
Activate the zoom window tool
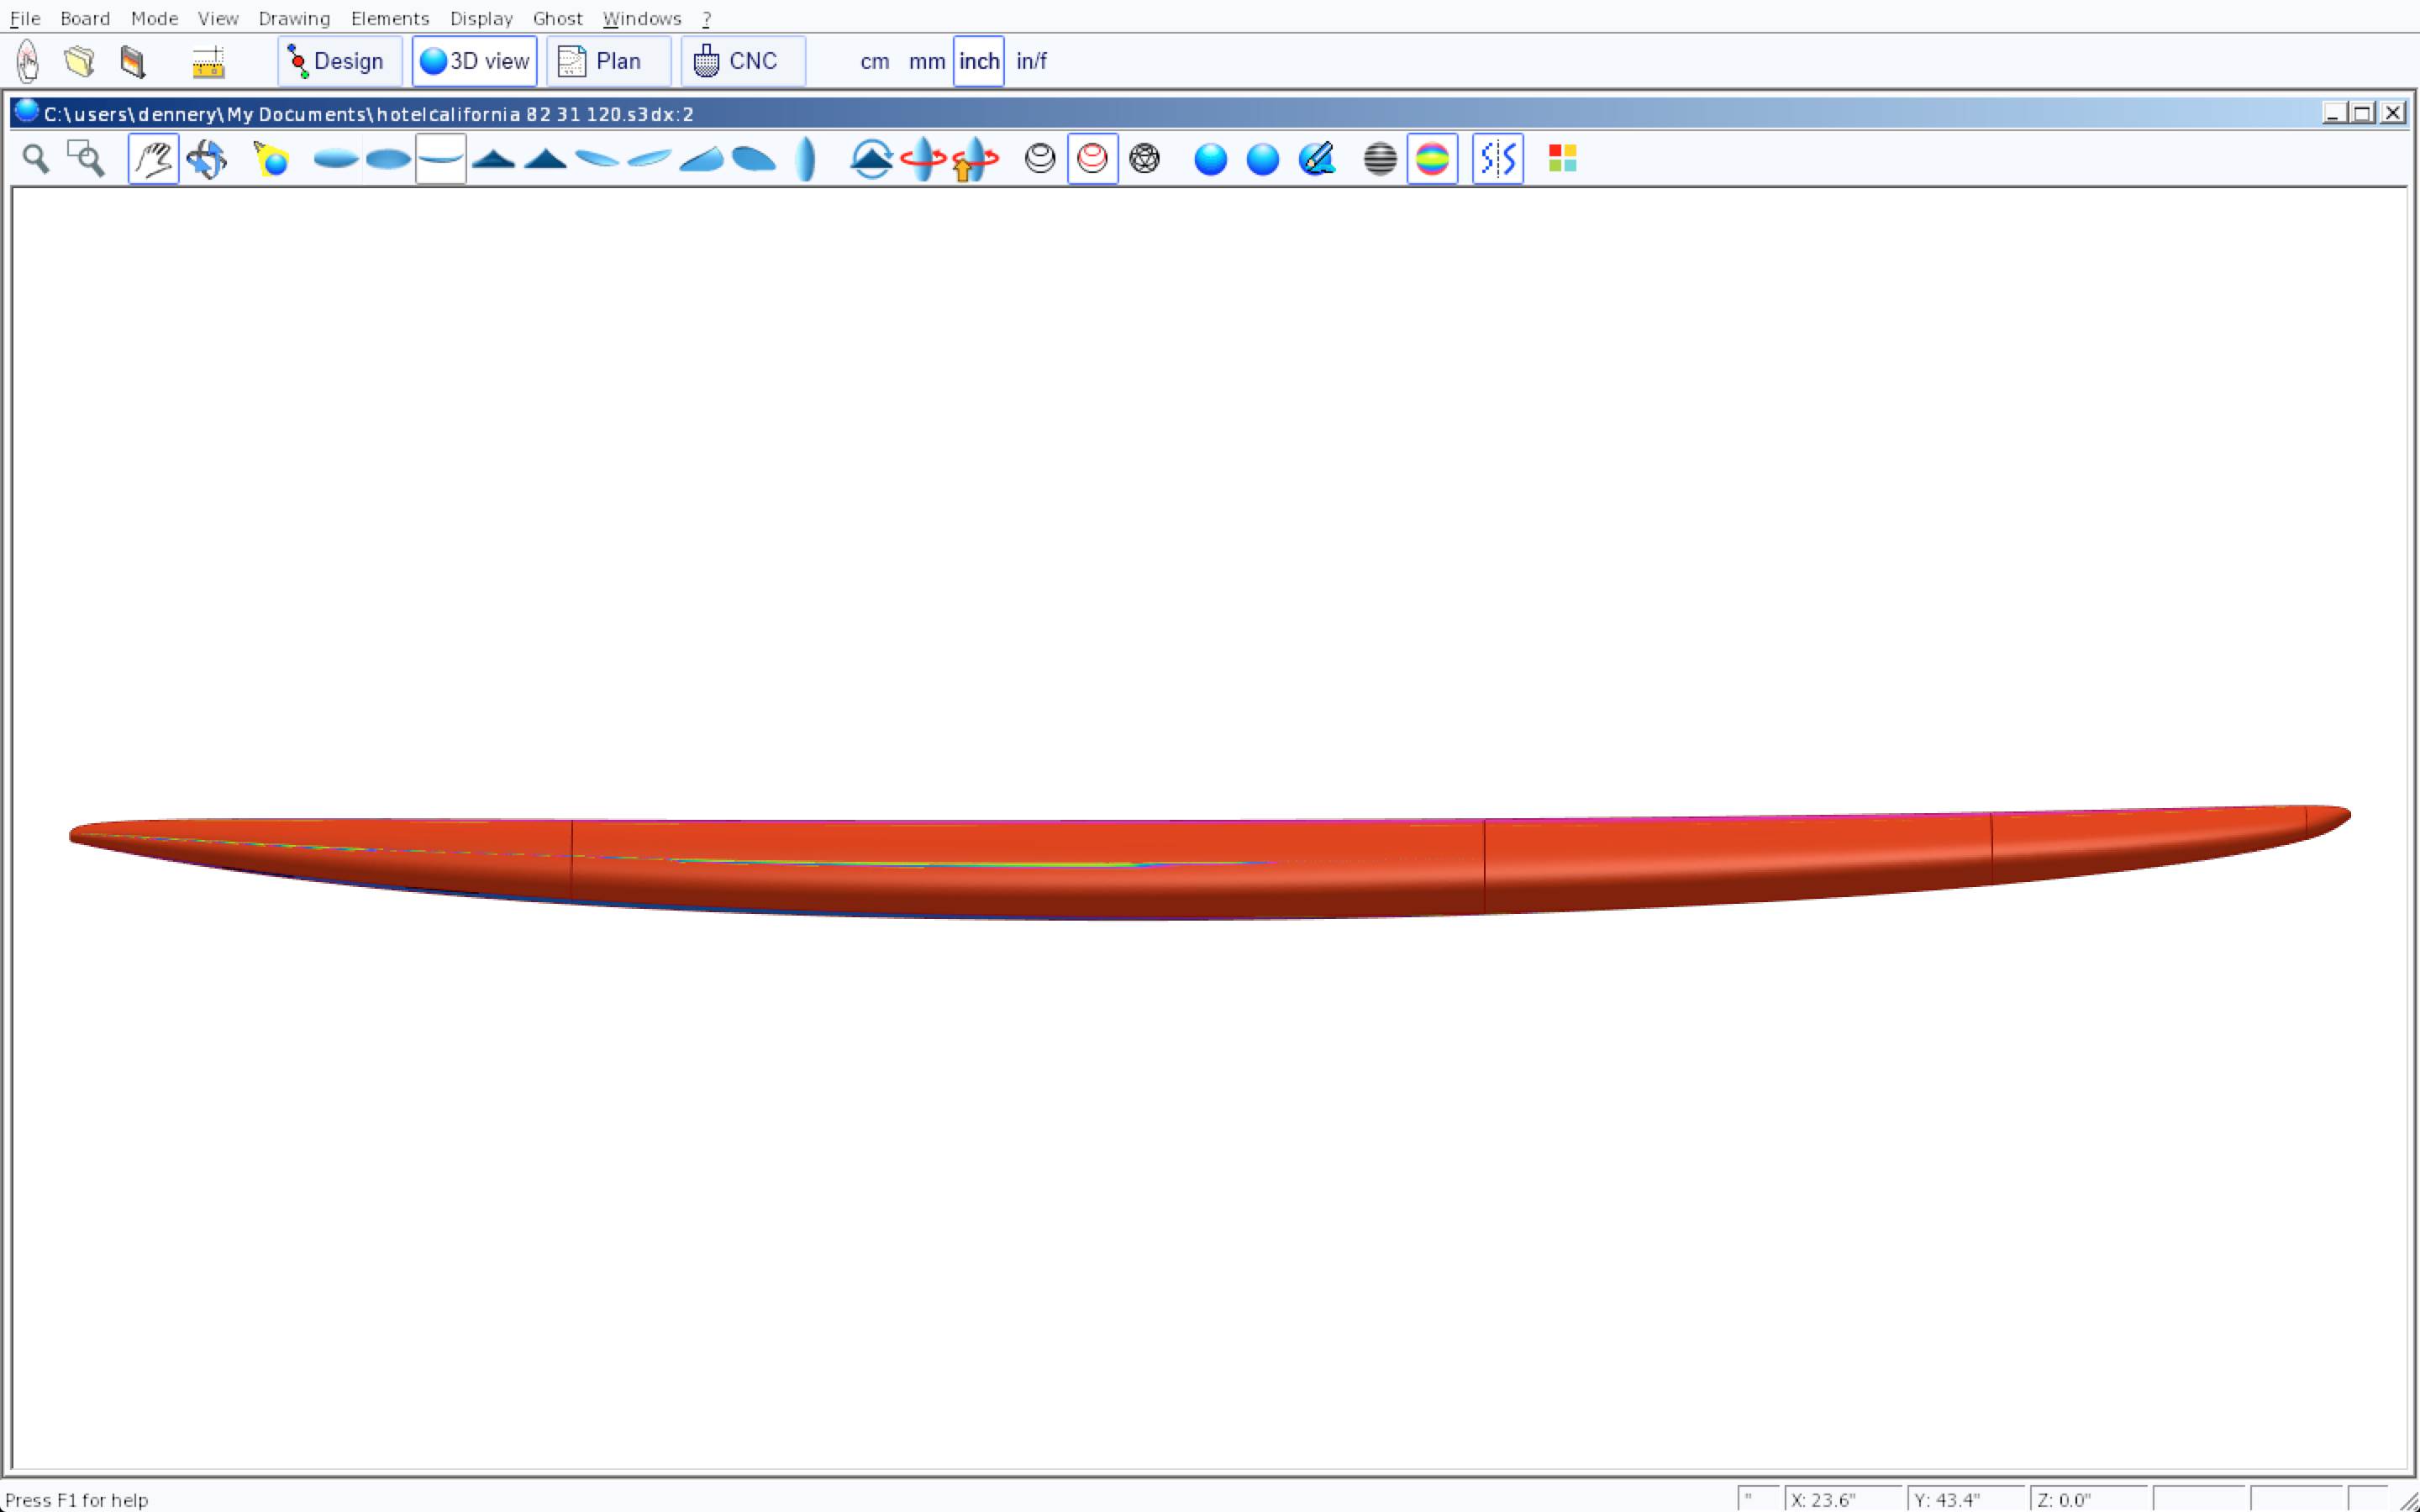(86, 159)
